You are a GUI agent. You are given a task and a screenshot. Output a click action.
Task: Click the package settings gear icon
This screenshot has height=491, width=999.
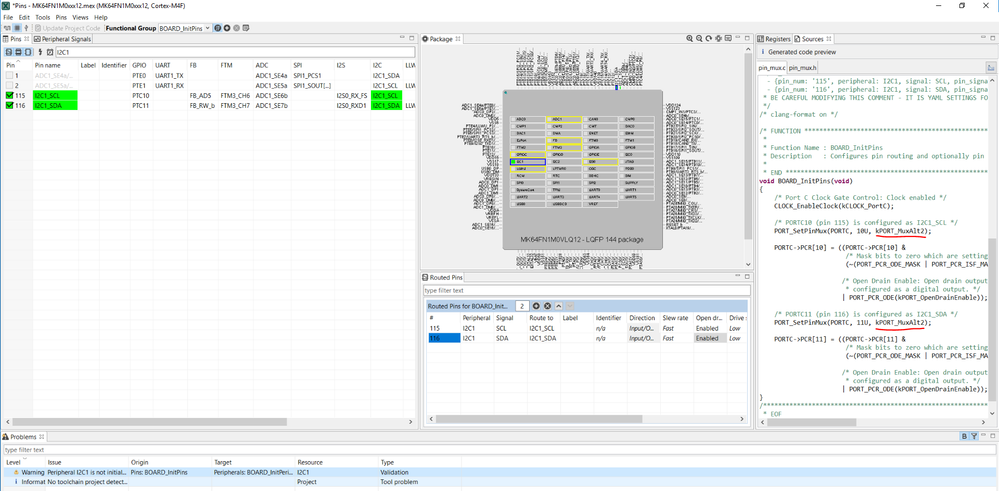tap(718, 39)
